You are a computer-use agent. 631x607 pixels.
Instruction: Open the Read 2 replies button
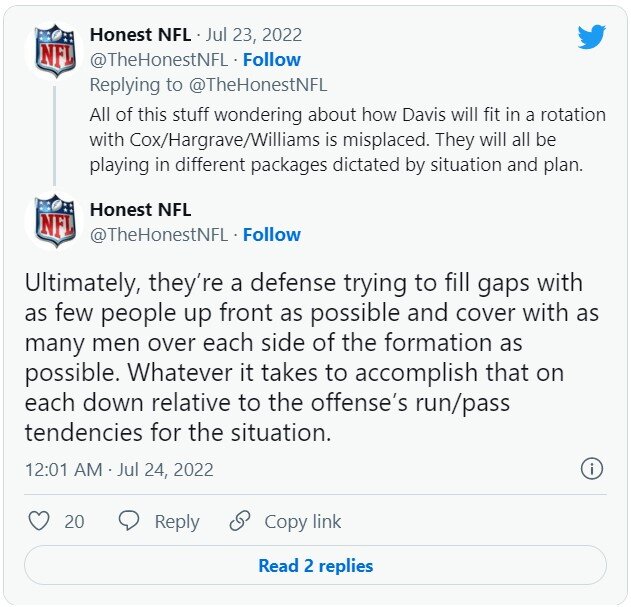coord(315,565)
